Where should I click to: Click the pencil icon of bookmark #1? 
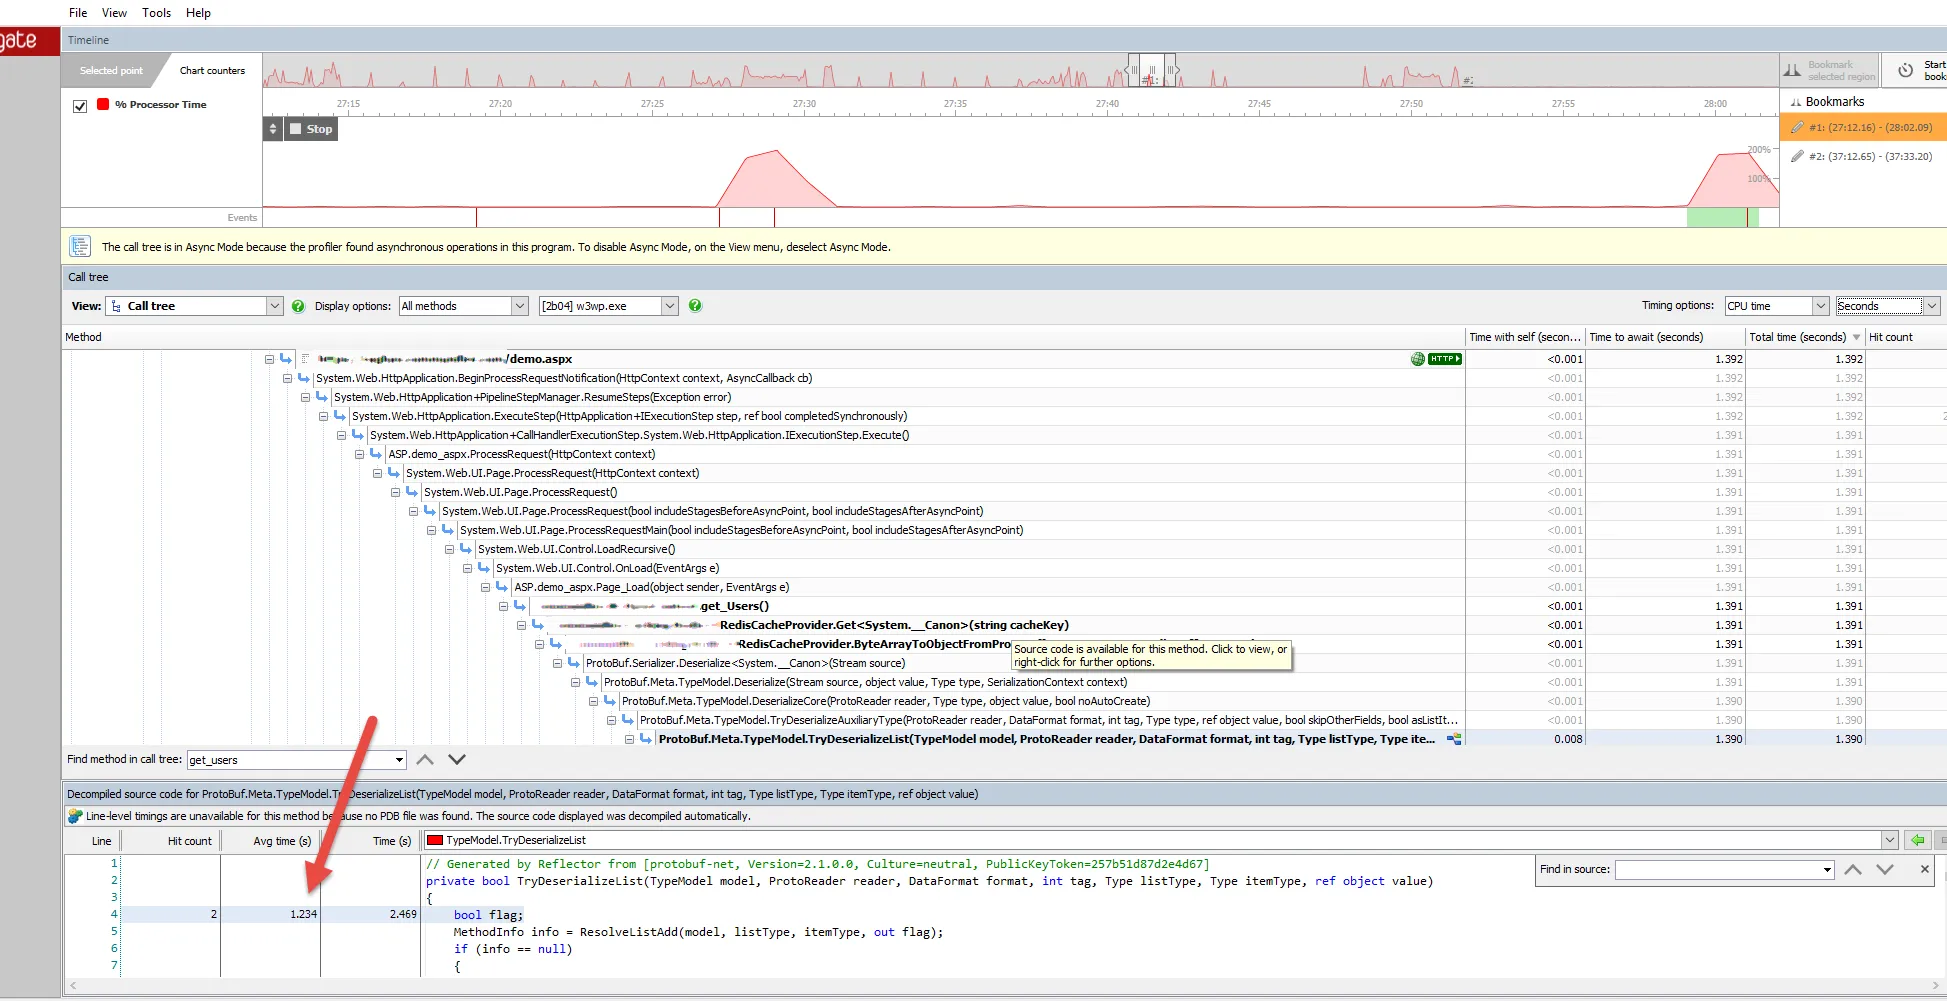point(1797,127)
